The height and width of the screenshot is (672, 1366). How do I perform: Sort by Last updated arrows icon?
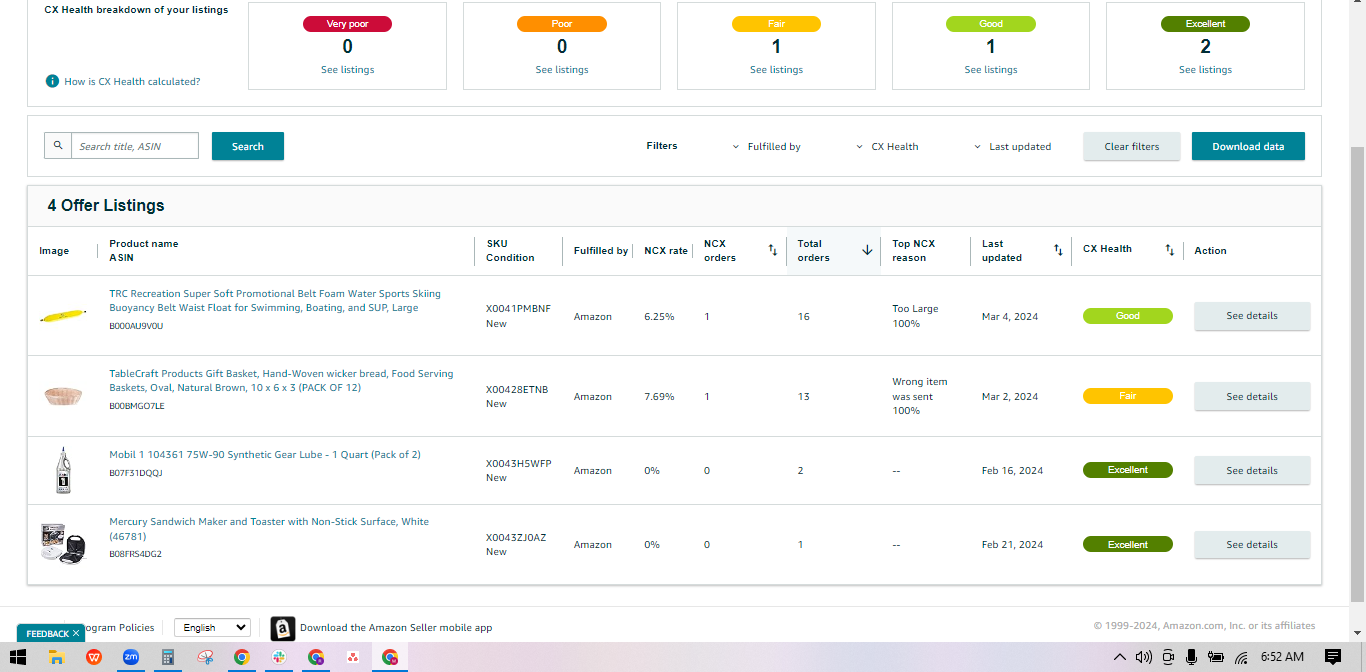(1058, 250)
